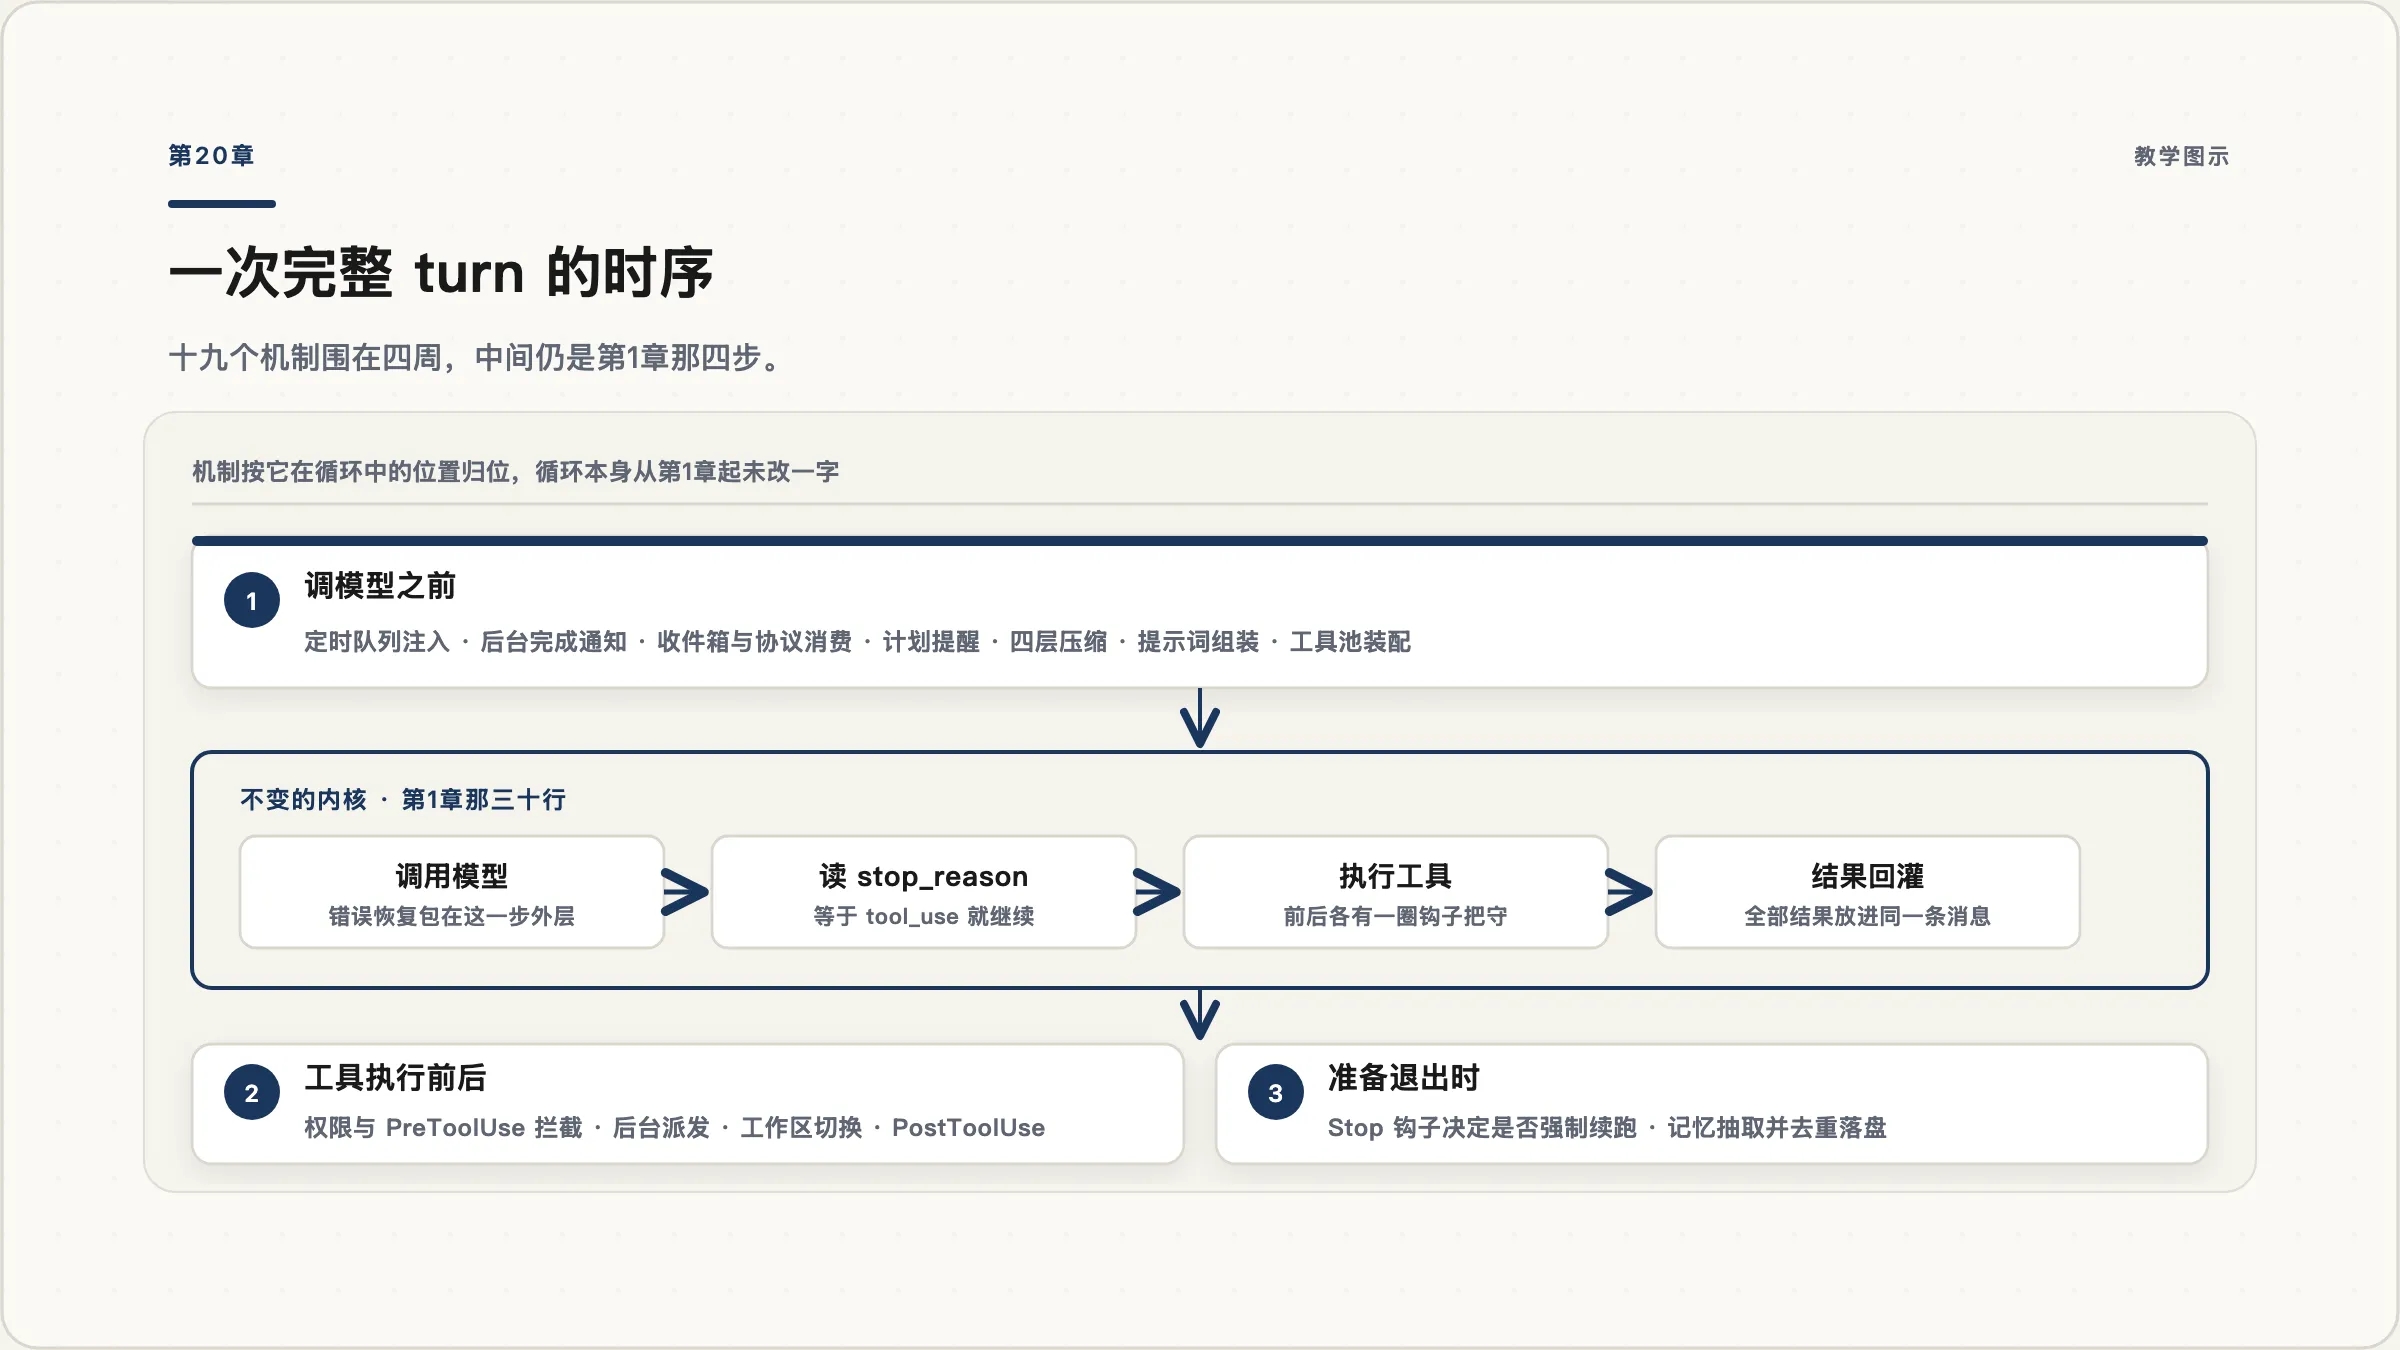Click the 教学图示 label at top right

pos(2181,157)
